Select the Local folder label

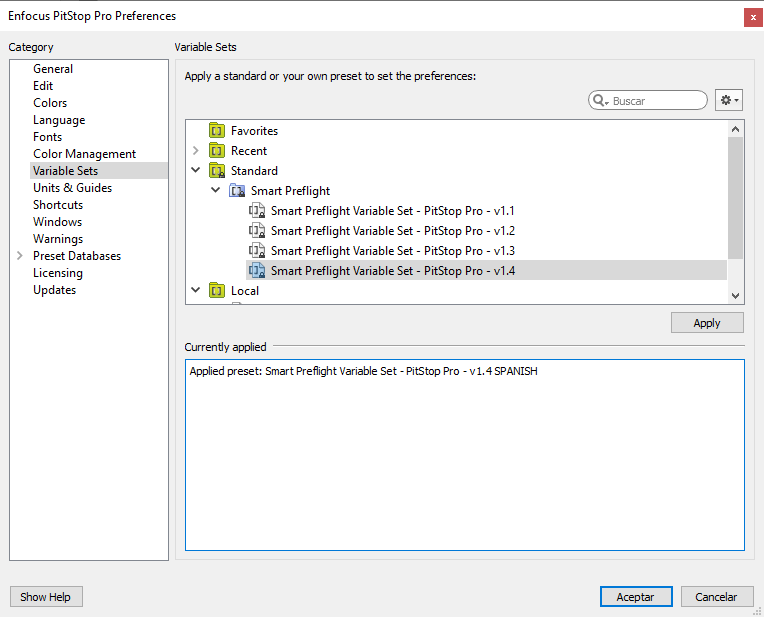245,290
